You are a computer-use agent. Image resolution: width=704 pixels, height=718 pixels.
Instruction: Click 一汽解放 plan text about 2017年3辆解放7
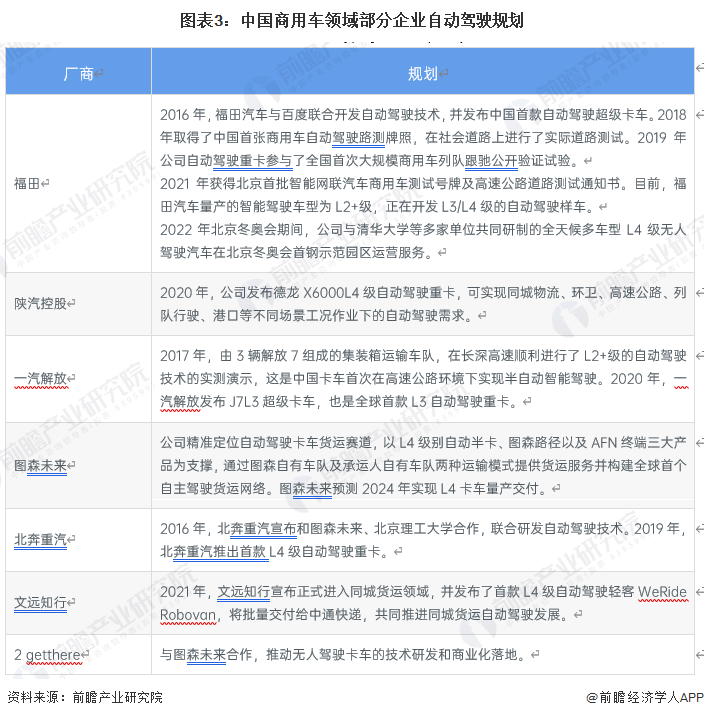423,379
